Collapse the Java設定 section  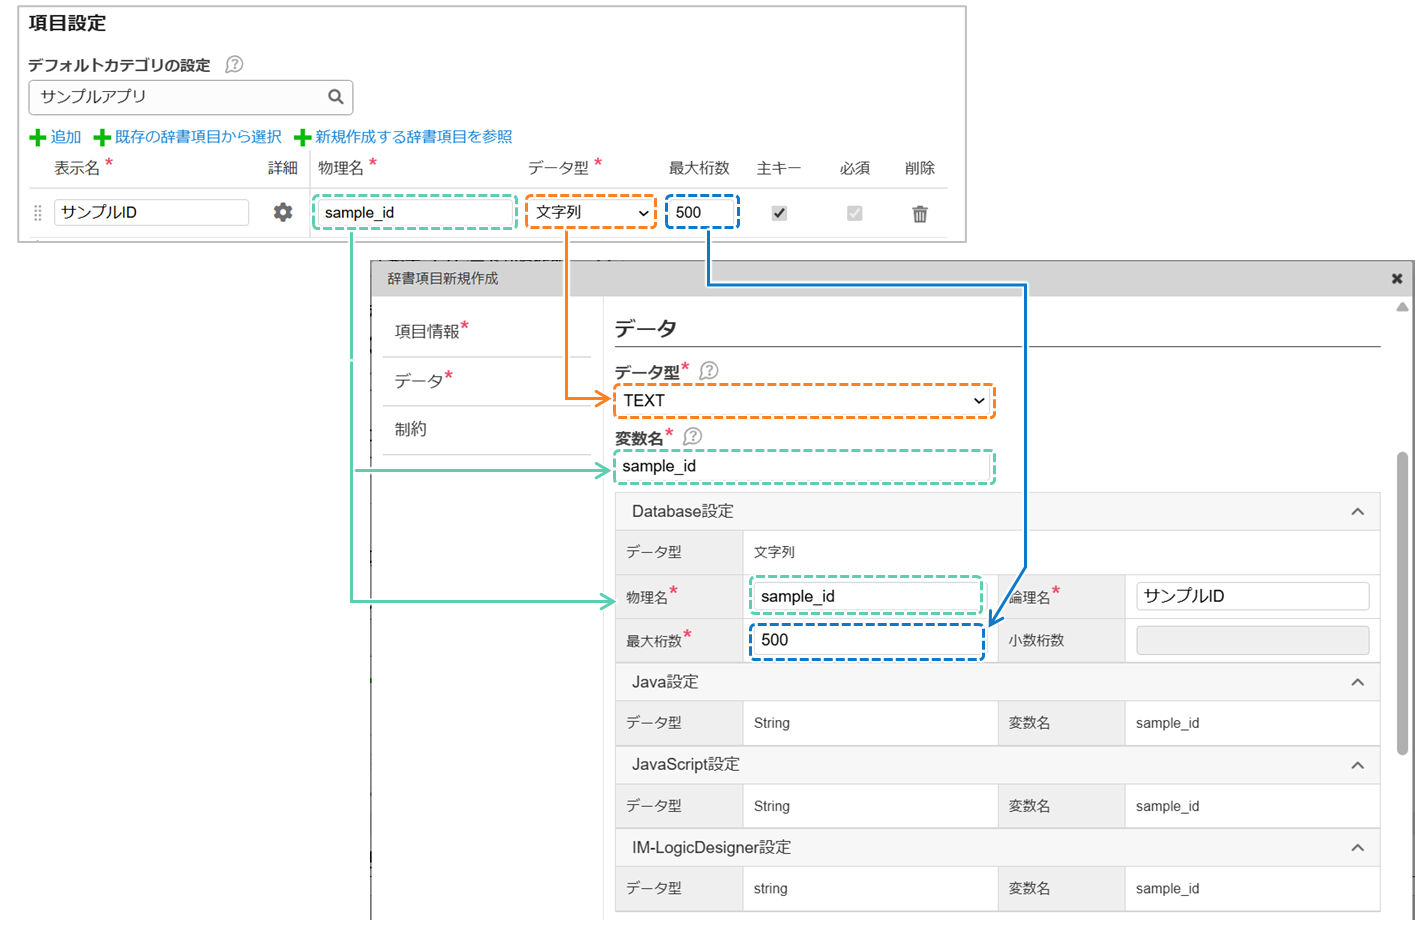point(1357,682)
